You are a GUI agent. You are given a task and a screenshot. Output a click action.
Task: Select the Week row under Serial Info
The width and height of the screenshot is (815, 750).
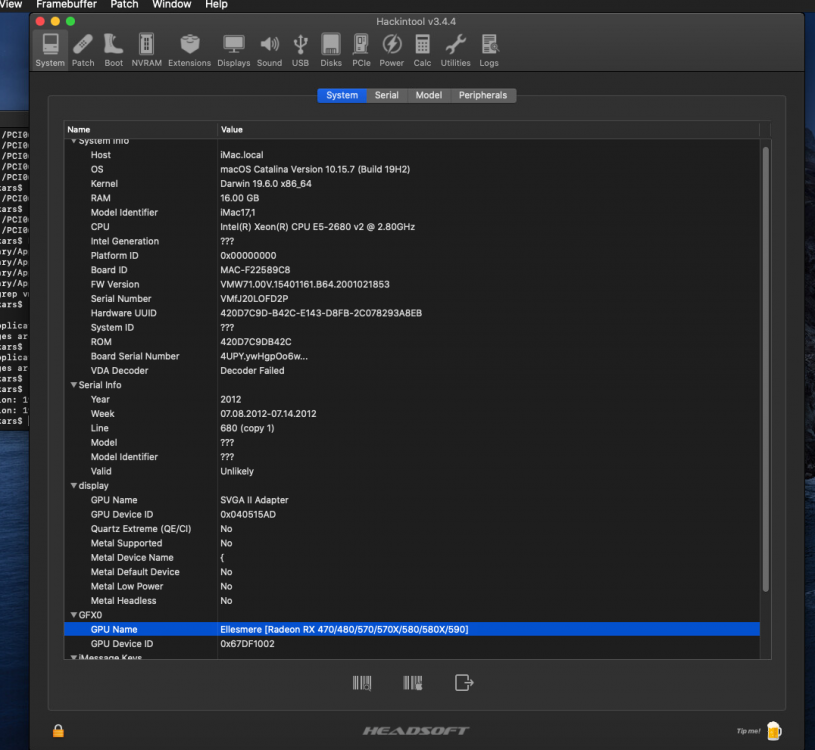tap(412, 414)
